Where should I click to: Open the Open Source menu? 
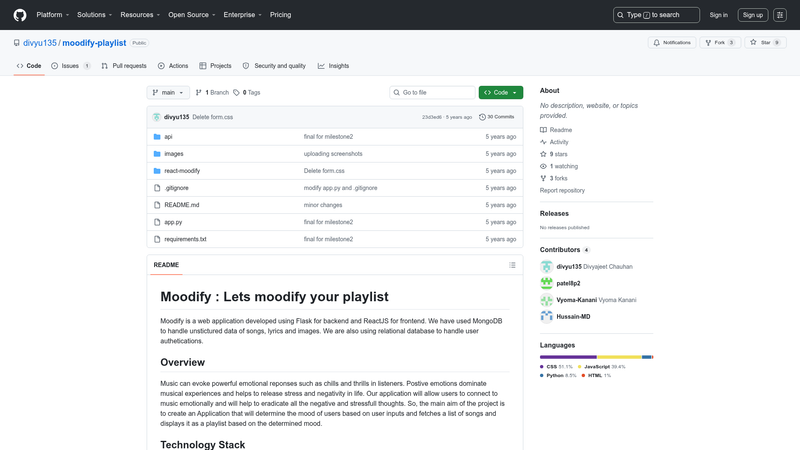coord(191,15)
